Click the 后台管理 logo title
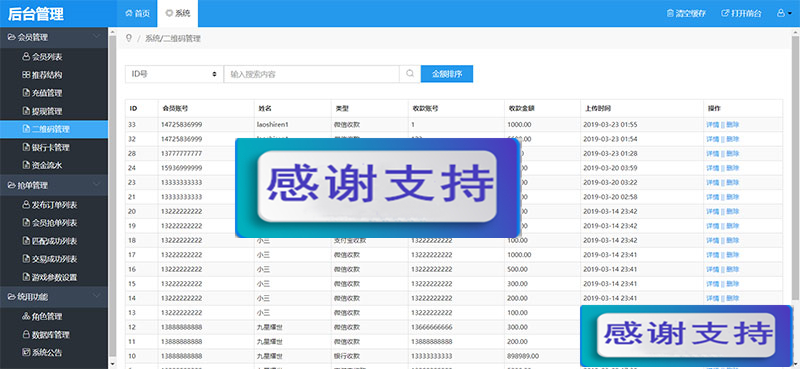Screen dimensions: 800x369 [x=36, y=14]
